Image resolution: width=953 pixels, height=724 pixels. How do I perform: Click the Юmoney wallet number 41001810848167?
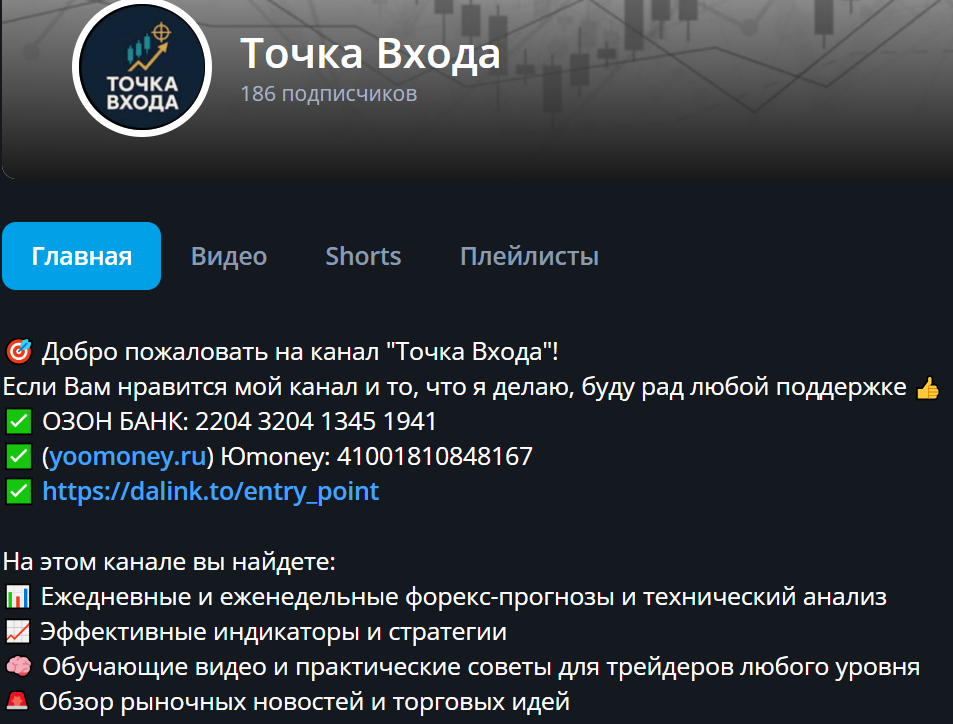(435, 457)
